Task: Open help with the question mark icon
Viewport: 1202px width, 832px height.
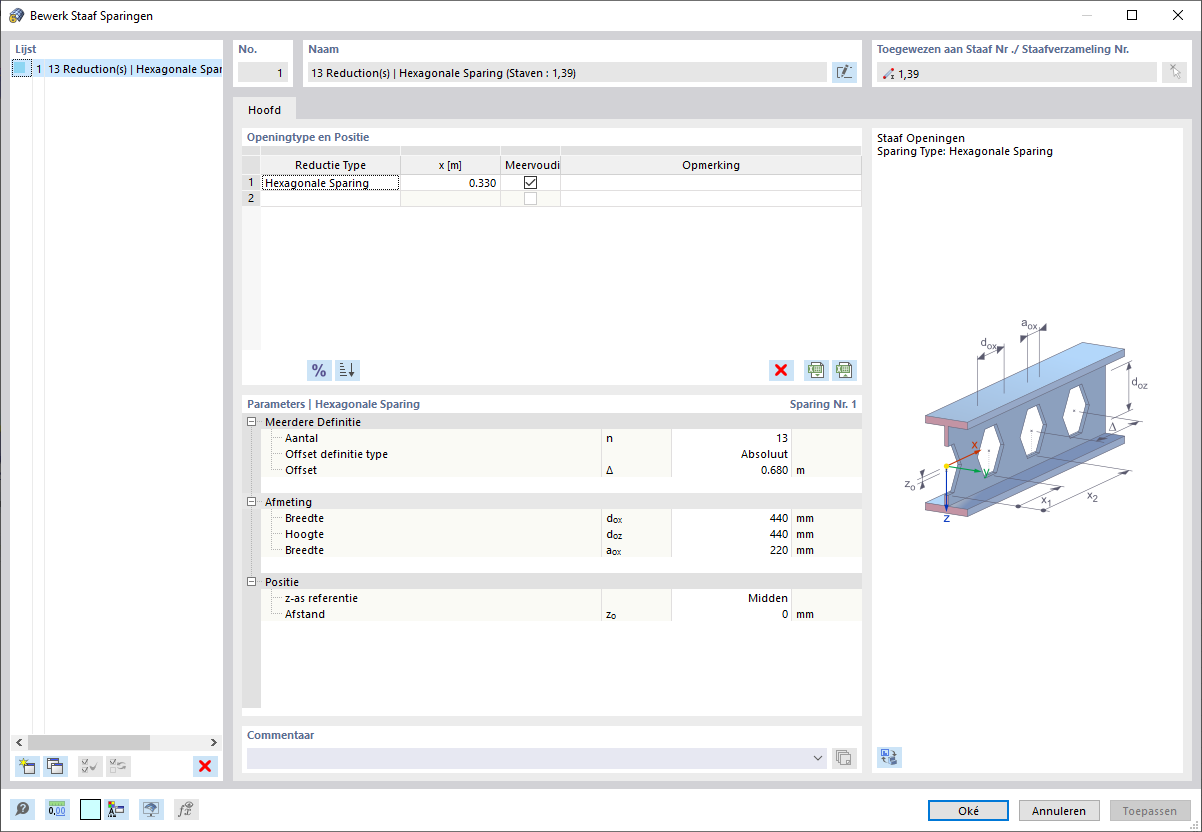Action: (22, 809)
